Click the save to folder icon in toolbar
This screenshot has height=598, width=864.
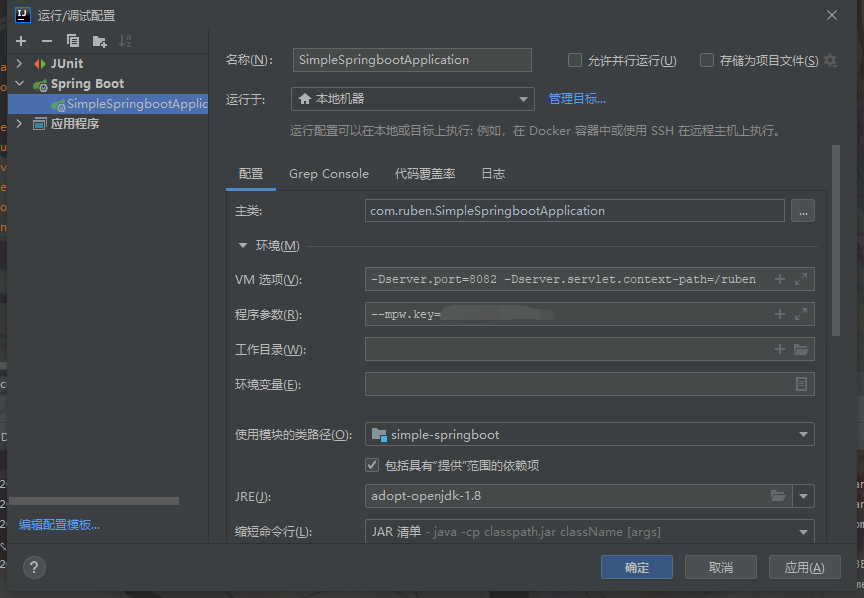coord(99,41)
